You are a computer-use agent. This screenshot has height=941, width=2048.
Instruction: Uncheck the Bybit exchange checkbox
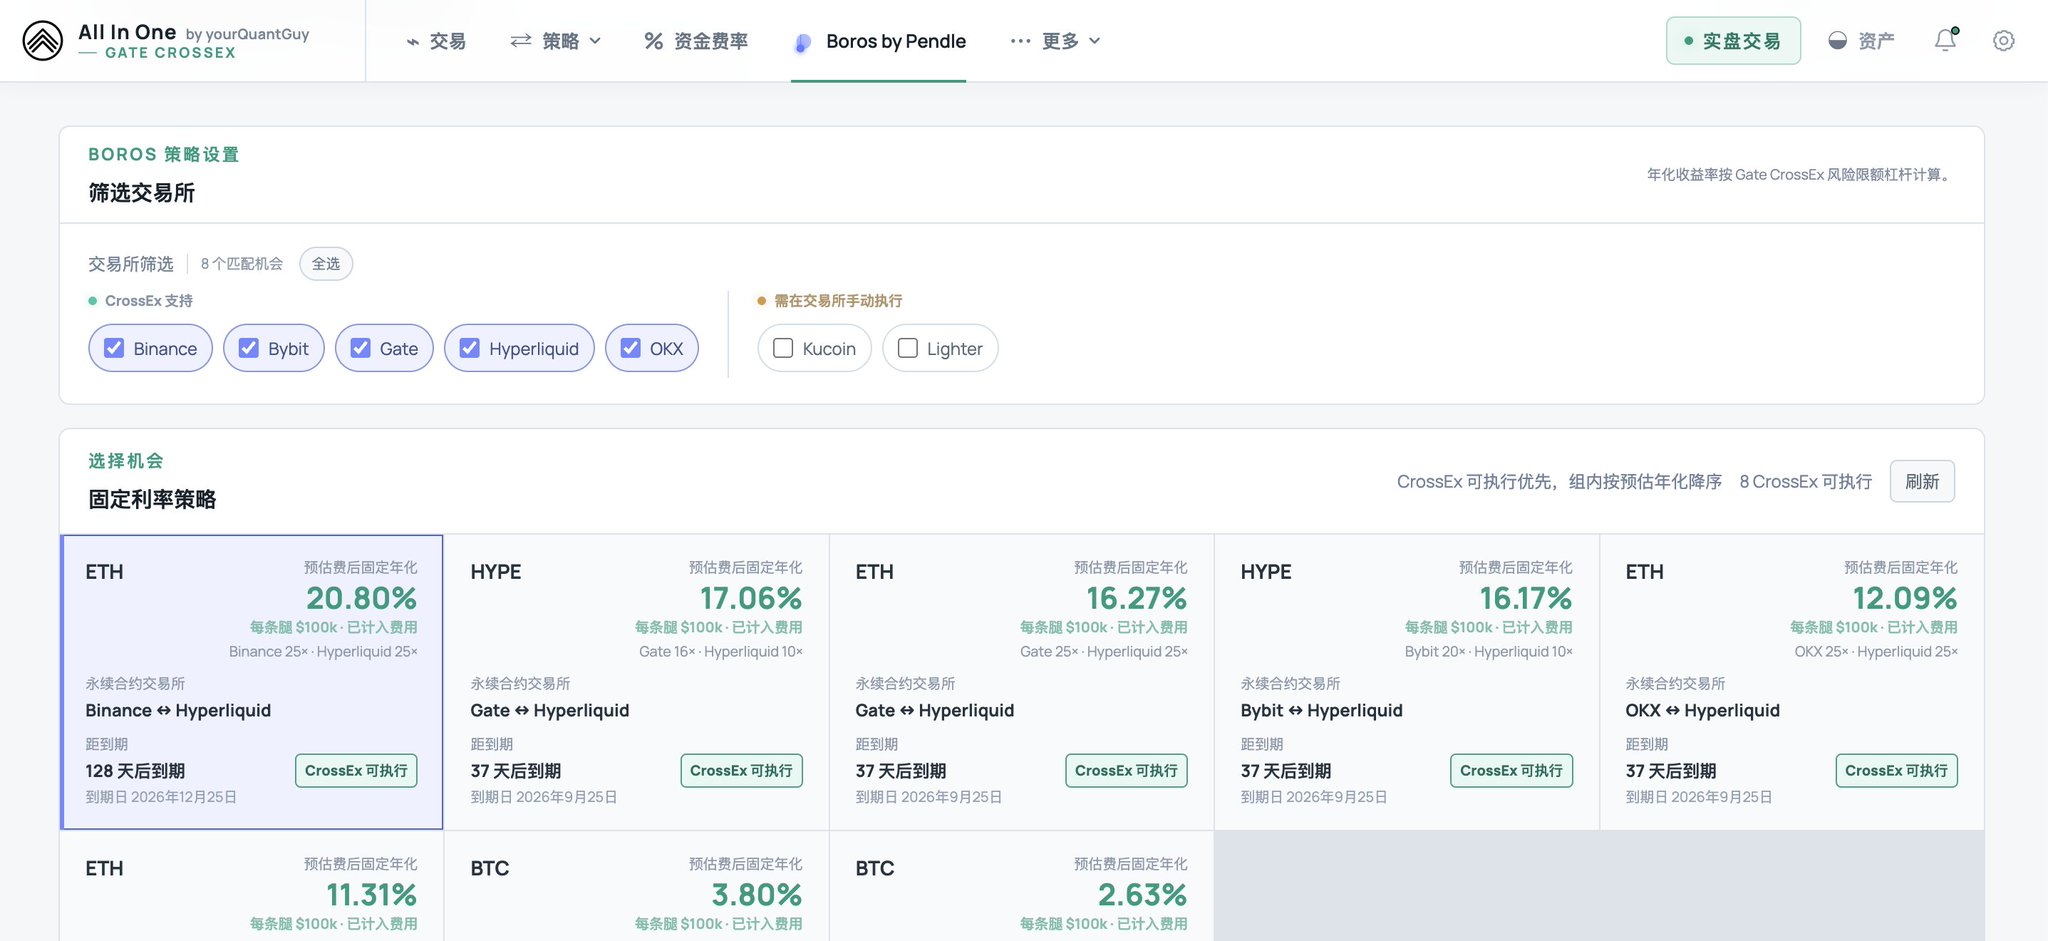(249, 348)
